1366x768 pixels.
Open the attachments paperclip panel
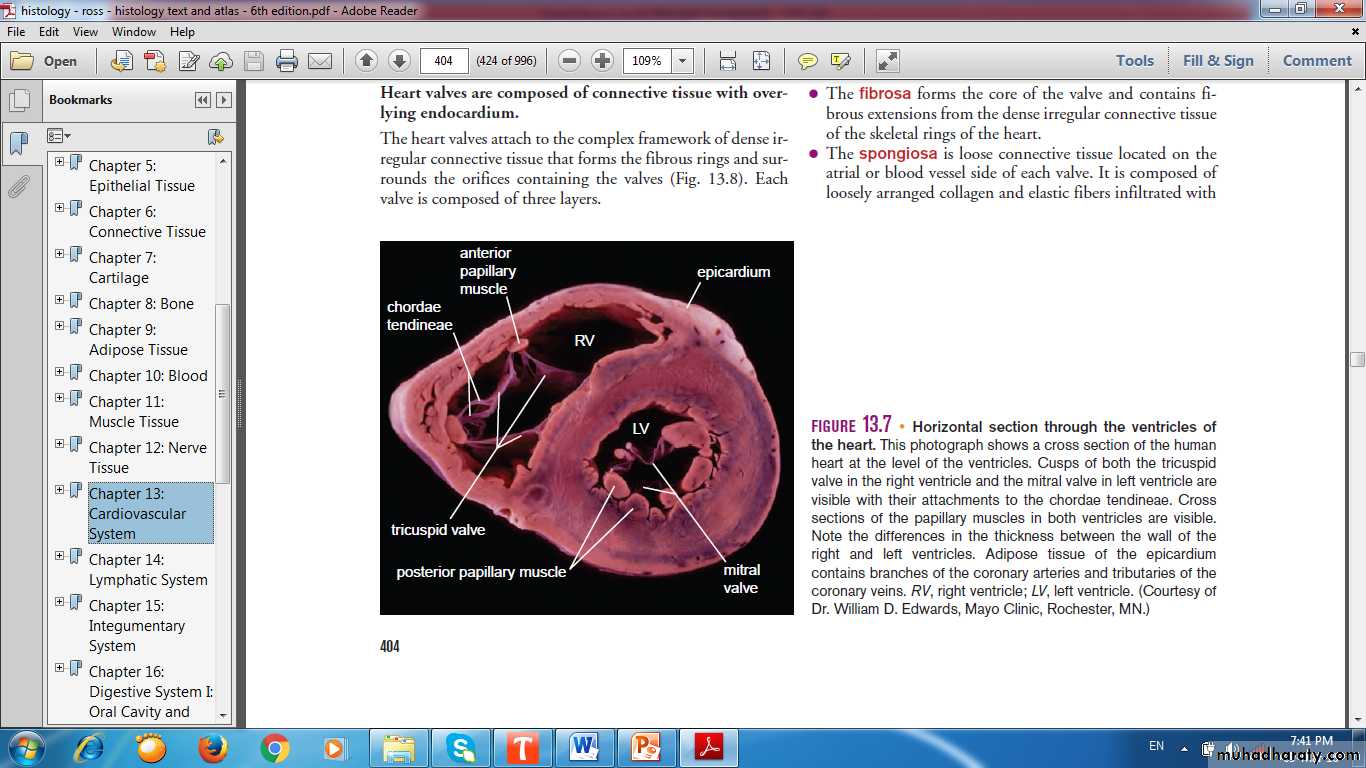click(x=19, y=186)
